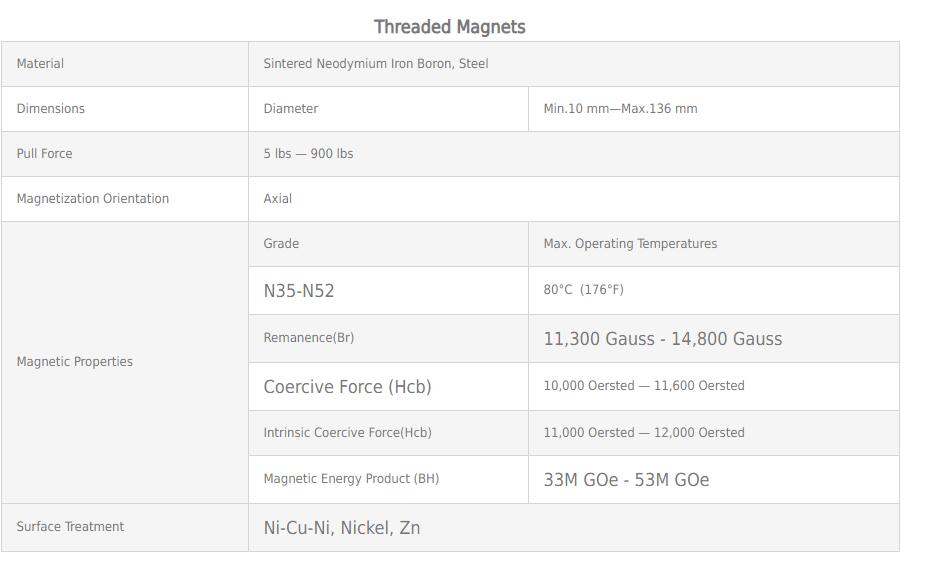Click the Remanence(Br) label
933x576 pixels.
309,338
